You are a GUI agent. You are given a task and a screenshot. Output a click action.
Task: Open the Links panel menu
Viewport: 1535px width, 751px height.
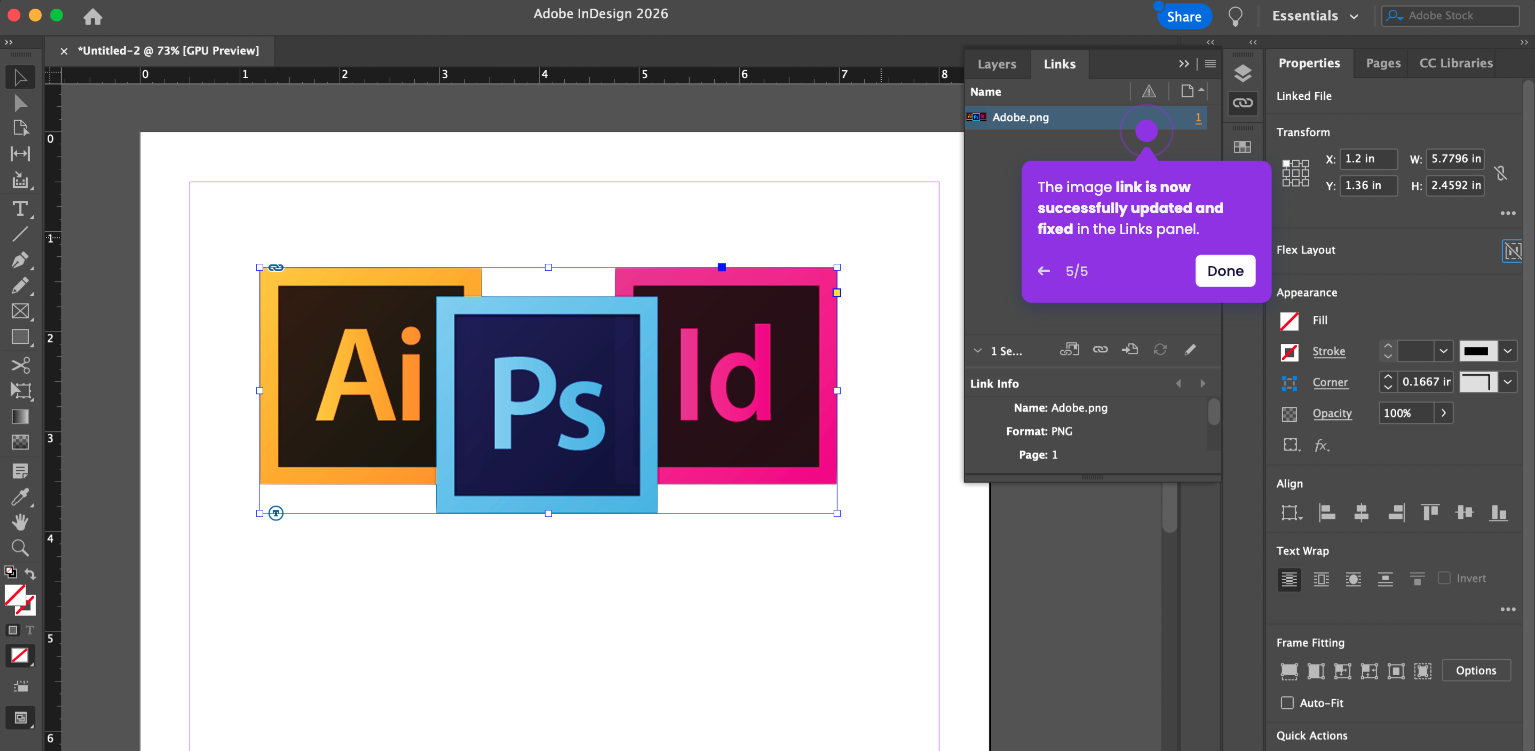(1210, 64)
